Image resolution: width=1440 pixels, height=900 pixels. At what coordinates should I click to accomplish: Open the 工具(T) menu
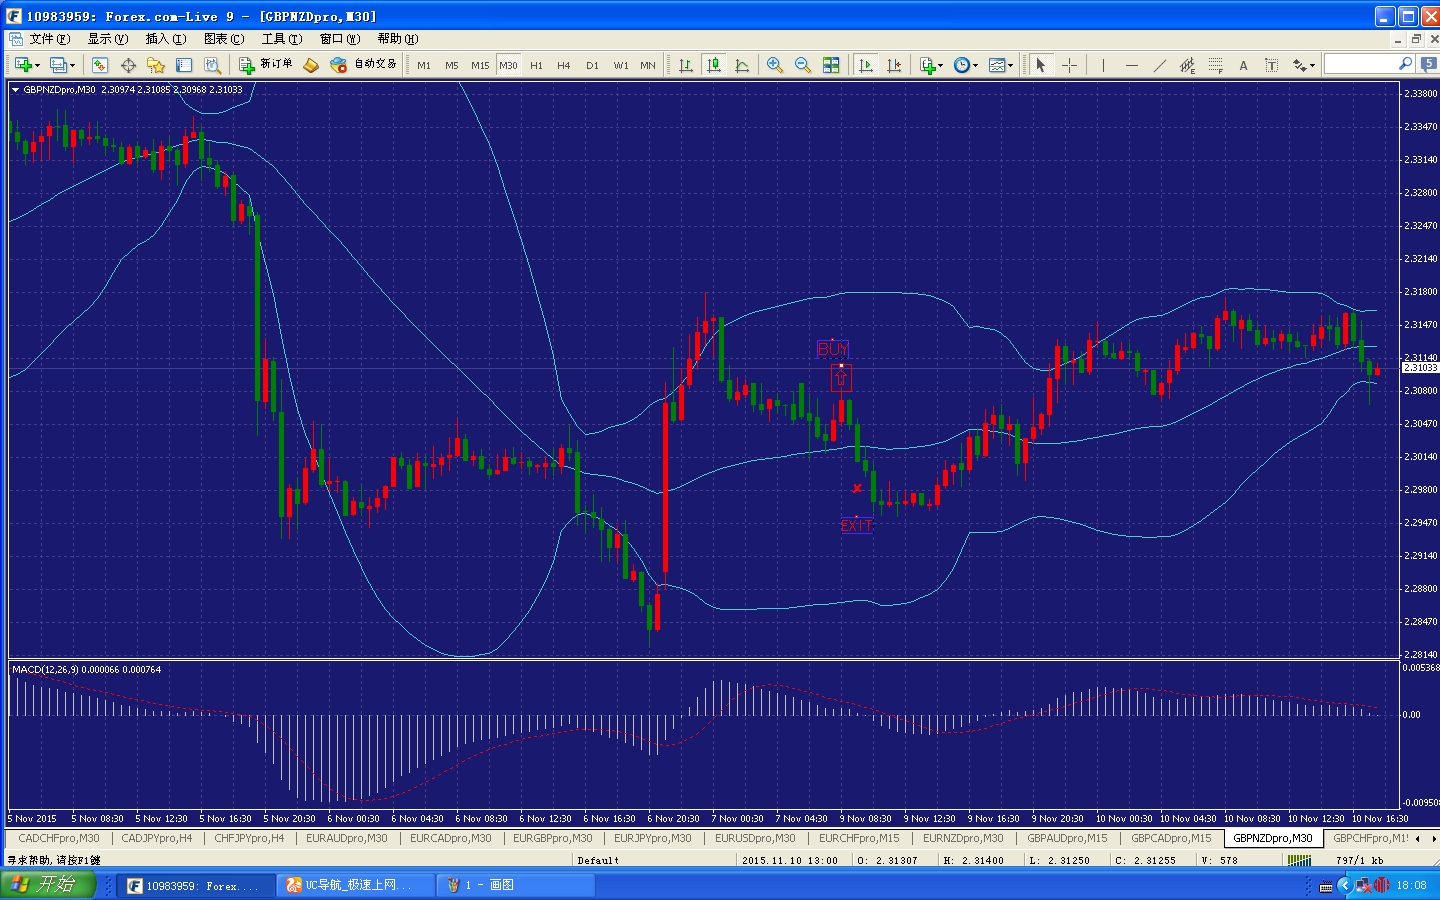tap(282, 39)
